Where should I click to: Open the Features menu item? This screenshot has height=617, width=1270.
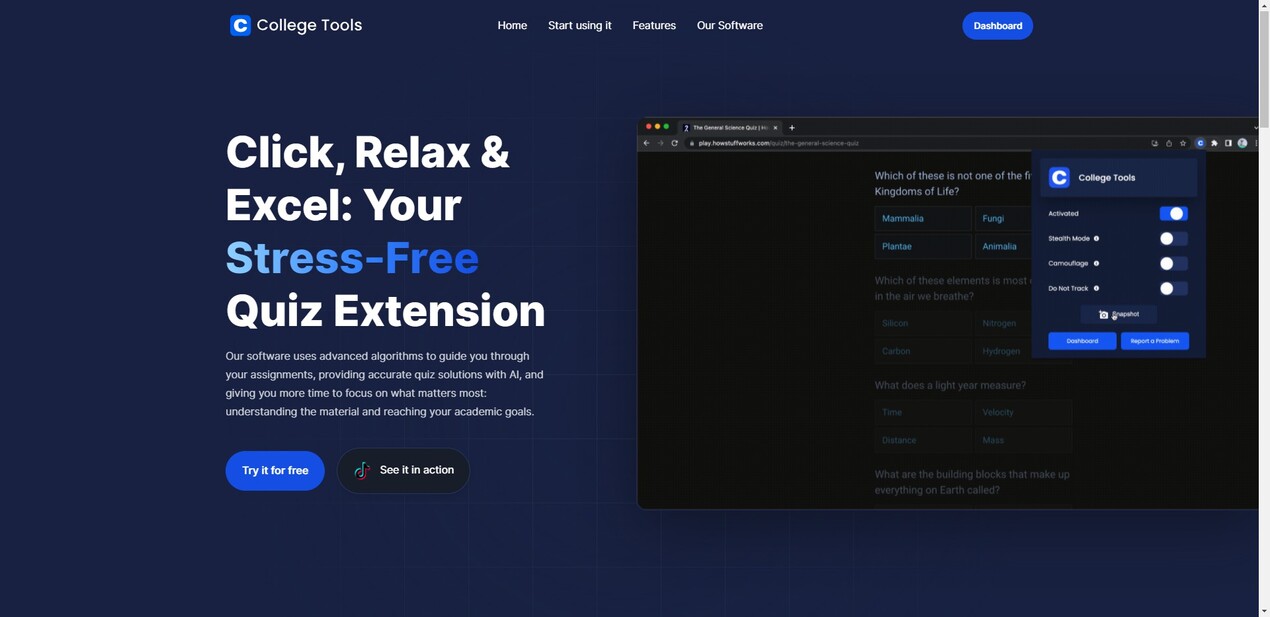click(654, 25)
